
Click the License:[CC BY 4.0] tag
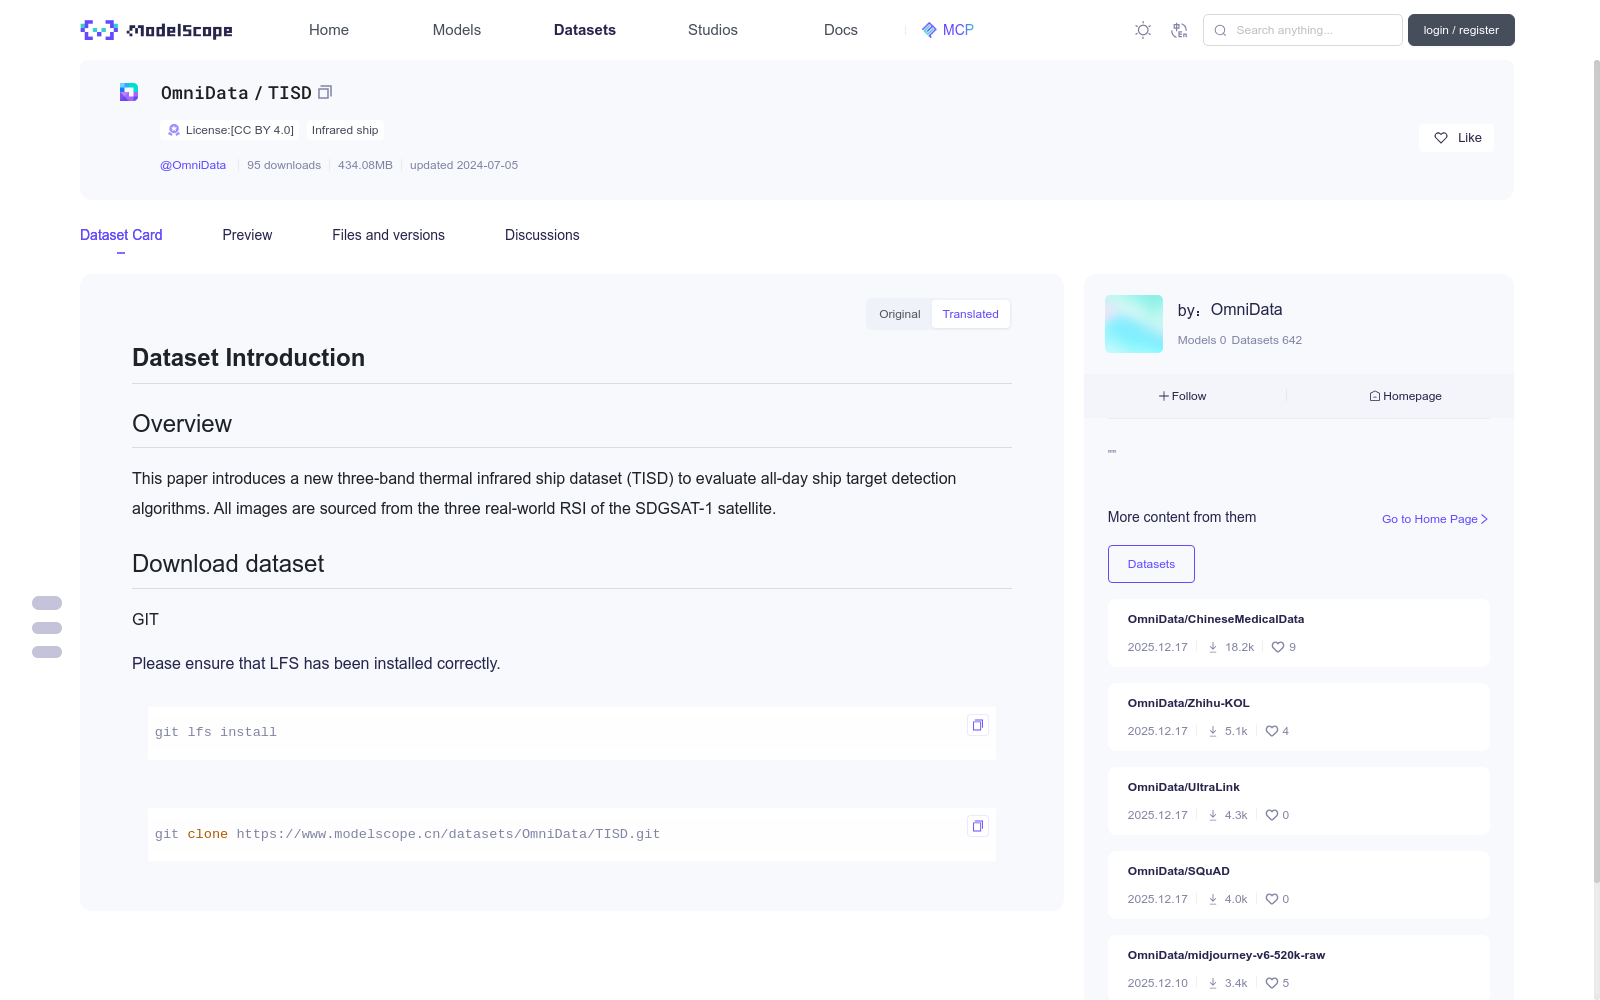230,130
